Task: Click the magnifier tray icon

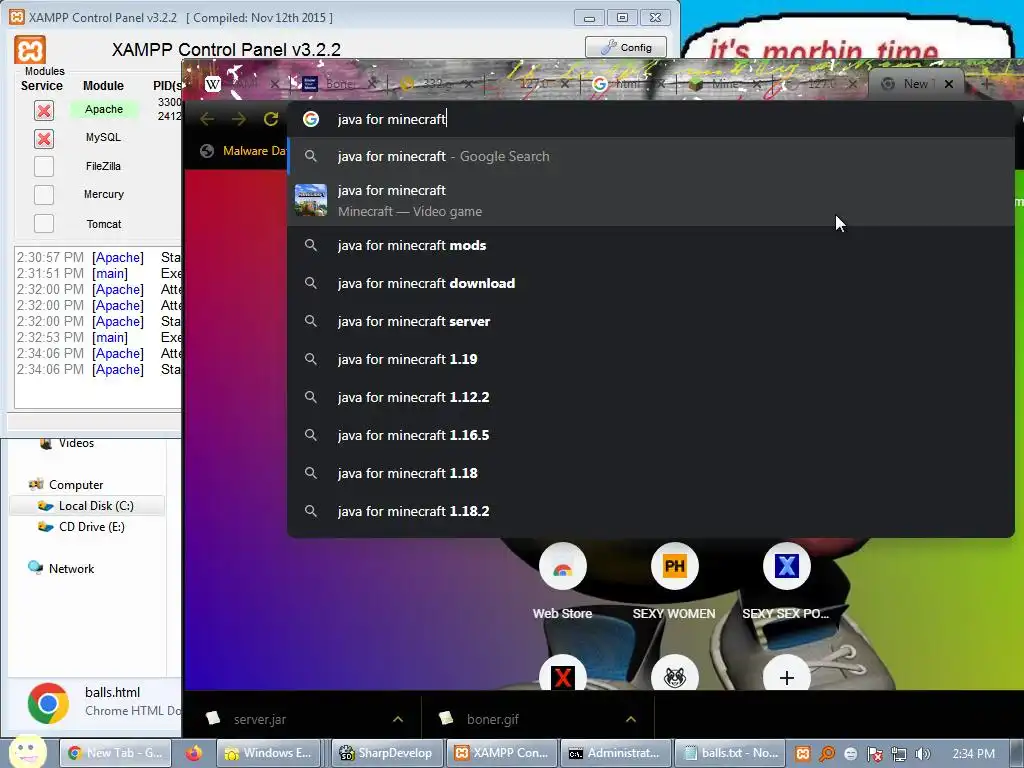Action: pyautogui.click(x=827, y=754)
